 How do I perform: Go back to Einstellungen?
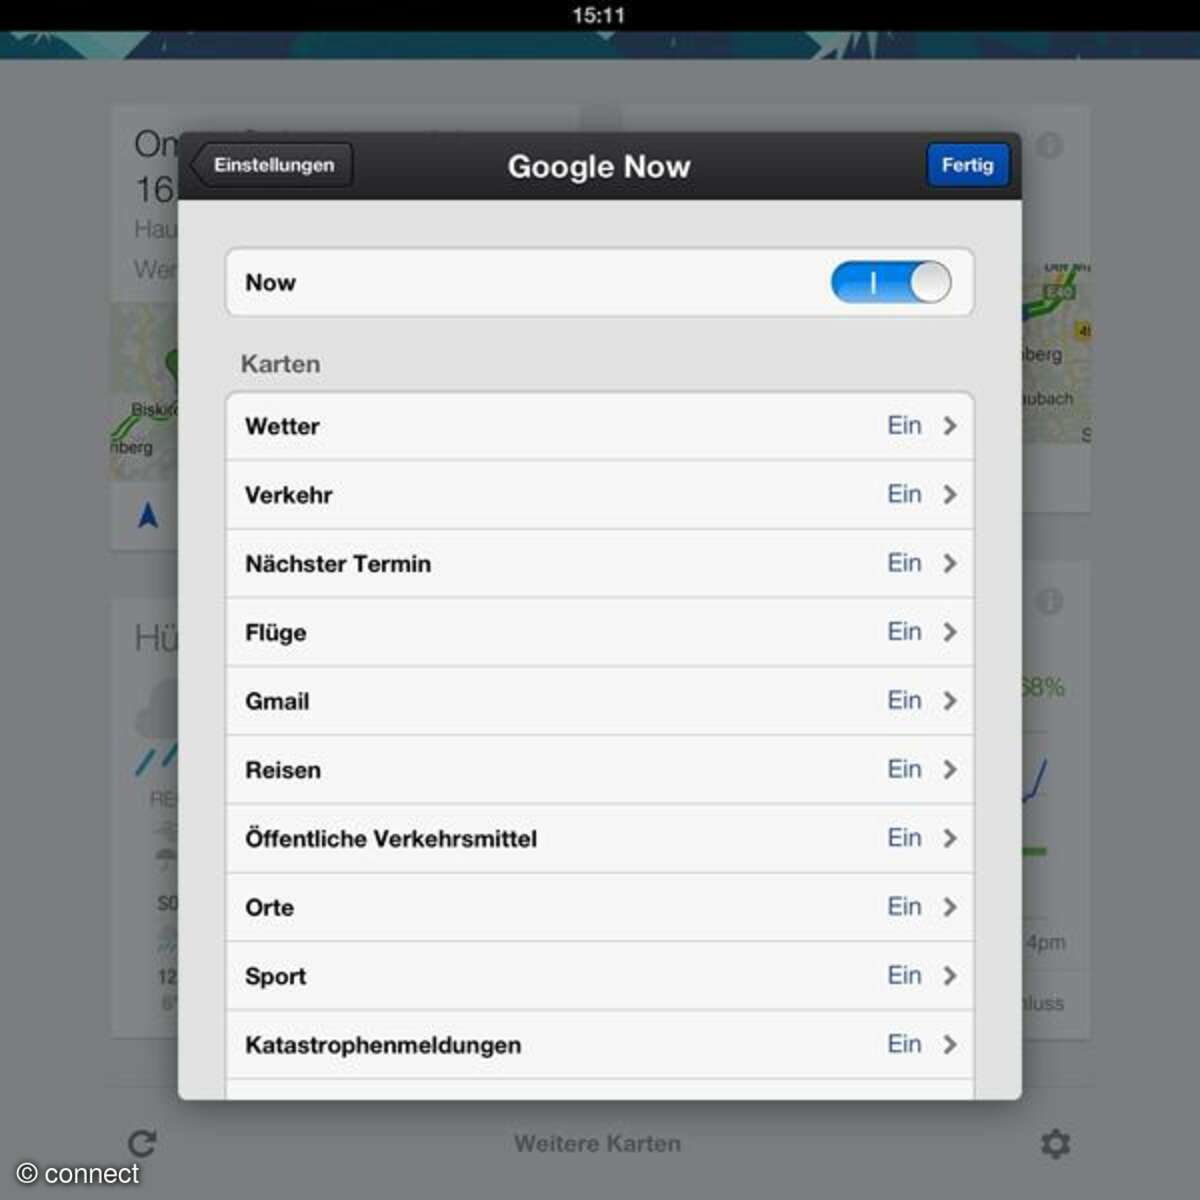(x=271, y=165)
